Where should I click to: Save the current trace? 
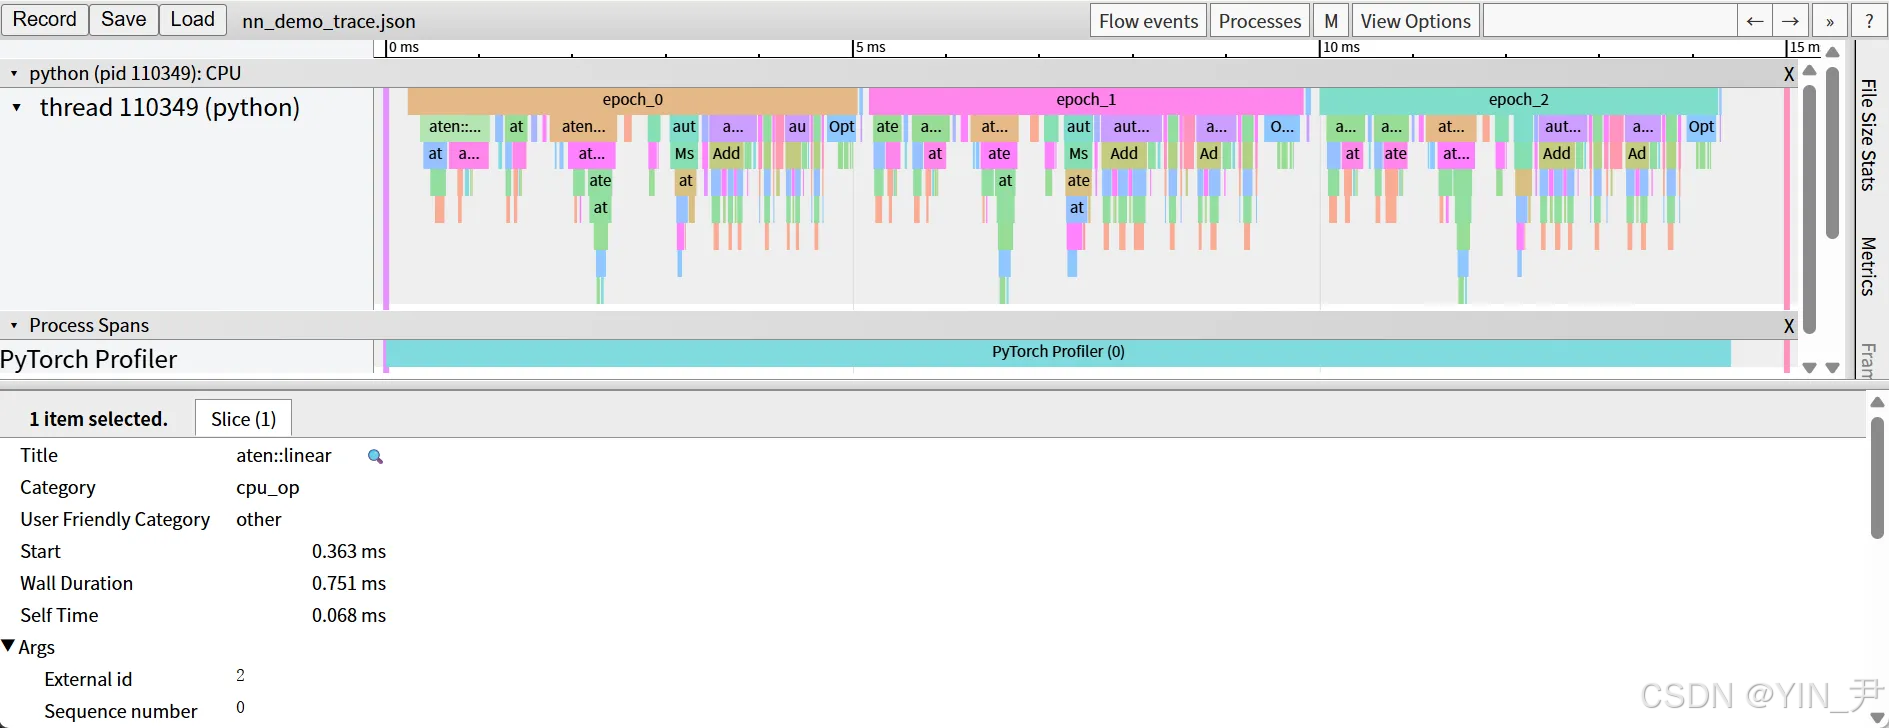(124, 20)
